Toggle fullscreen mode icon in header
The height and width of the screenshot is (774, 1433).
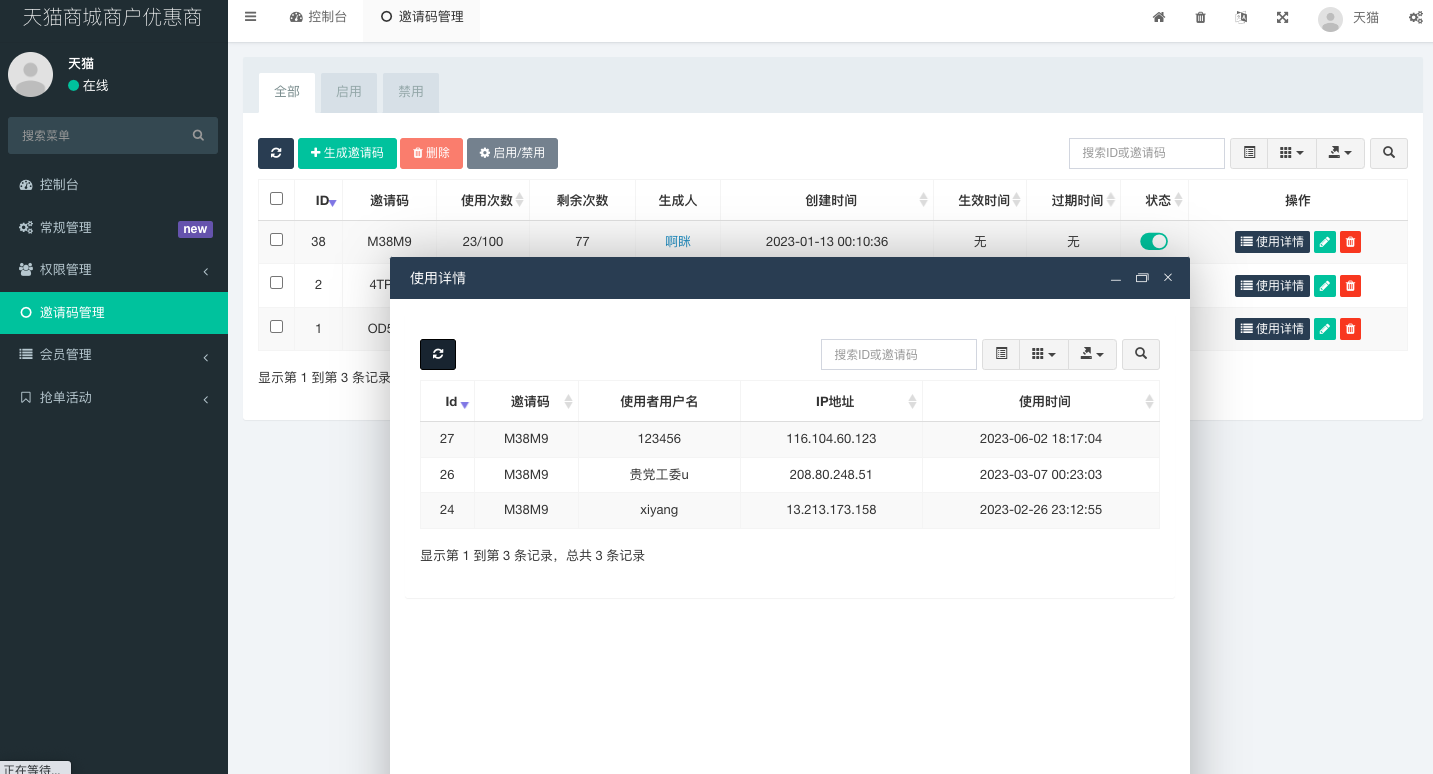tap(1282, 17)
